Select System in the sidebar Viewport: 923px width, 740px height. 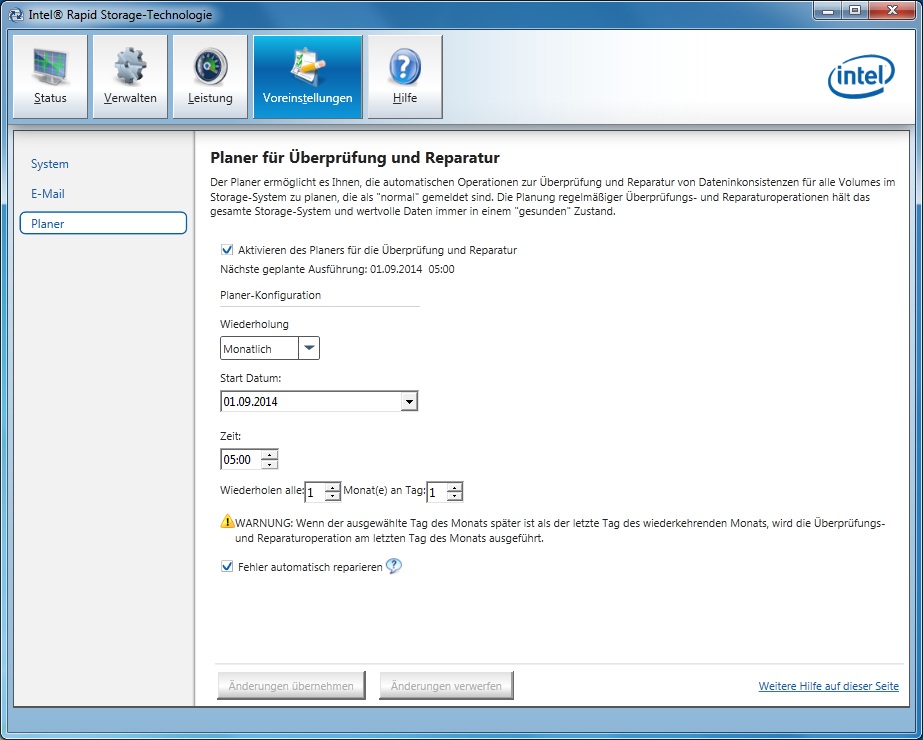click(x=49, y=164)
